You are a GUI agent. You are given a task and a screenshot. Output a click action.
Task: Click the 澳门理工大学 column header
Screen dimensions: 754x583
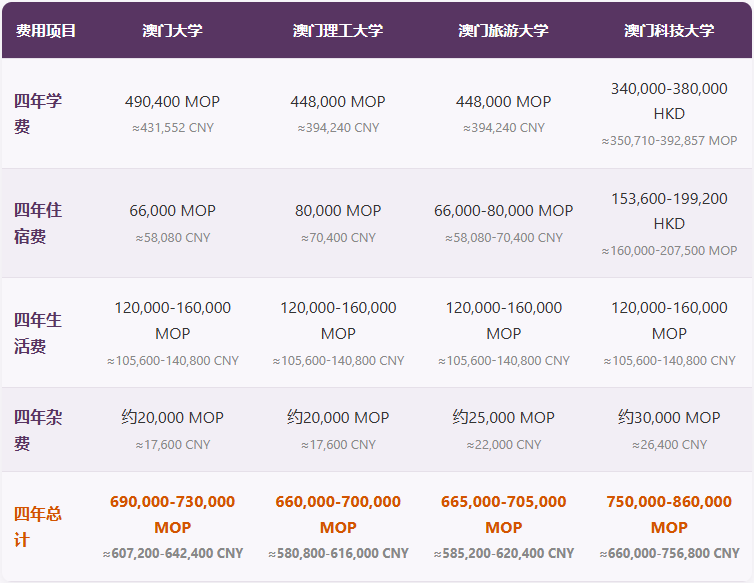point(338,30)
